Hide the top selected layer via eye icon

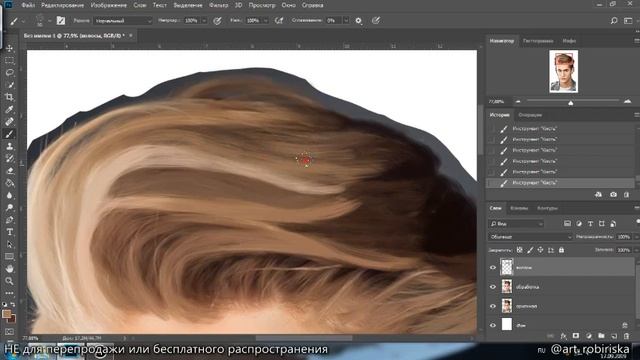click(493, 268)
